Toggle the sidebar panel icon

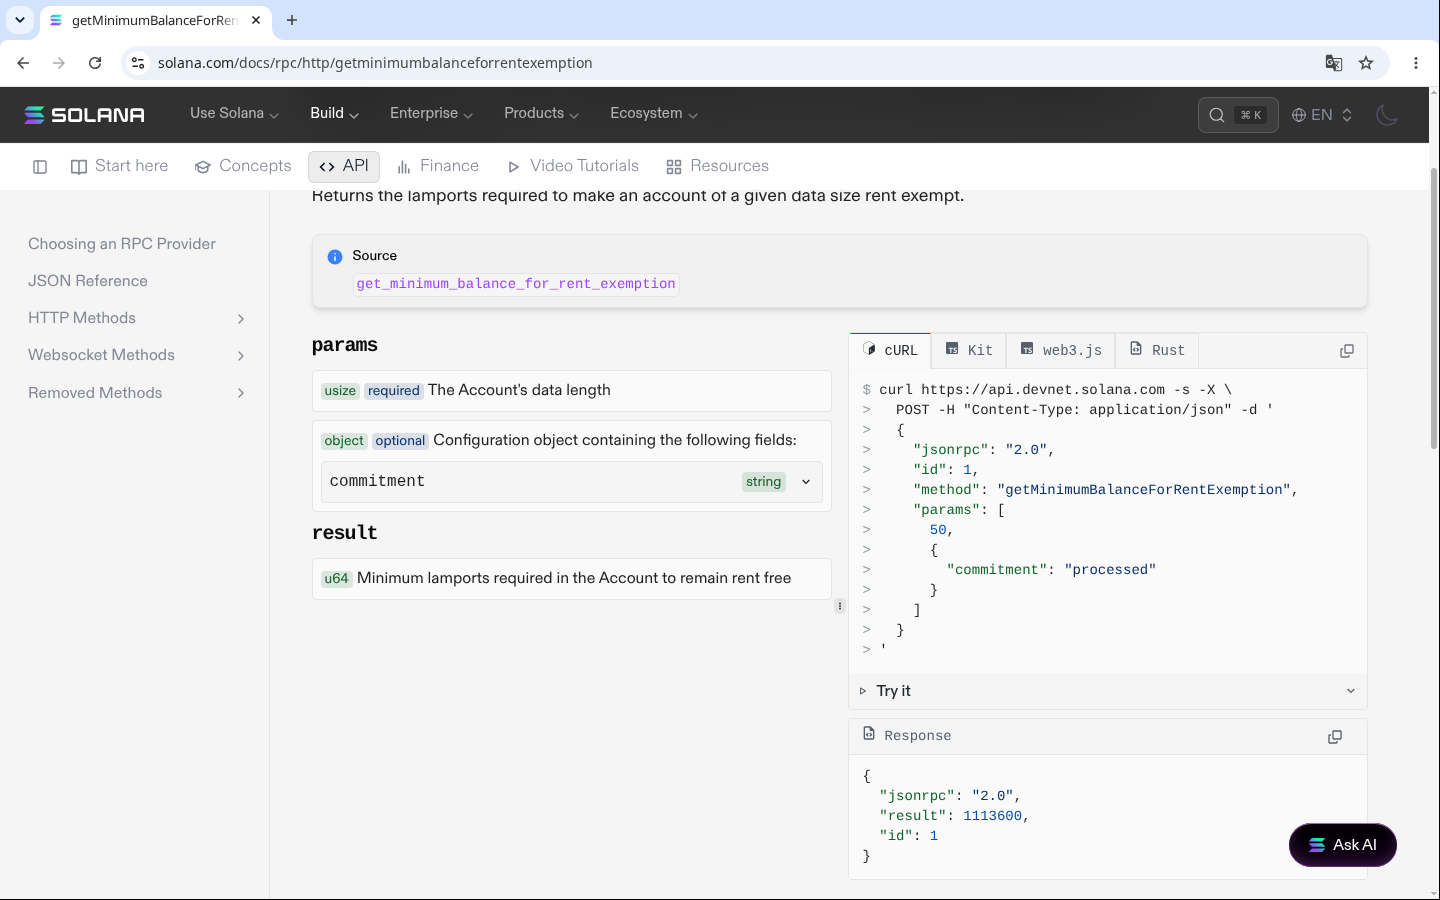40,167
